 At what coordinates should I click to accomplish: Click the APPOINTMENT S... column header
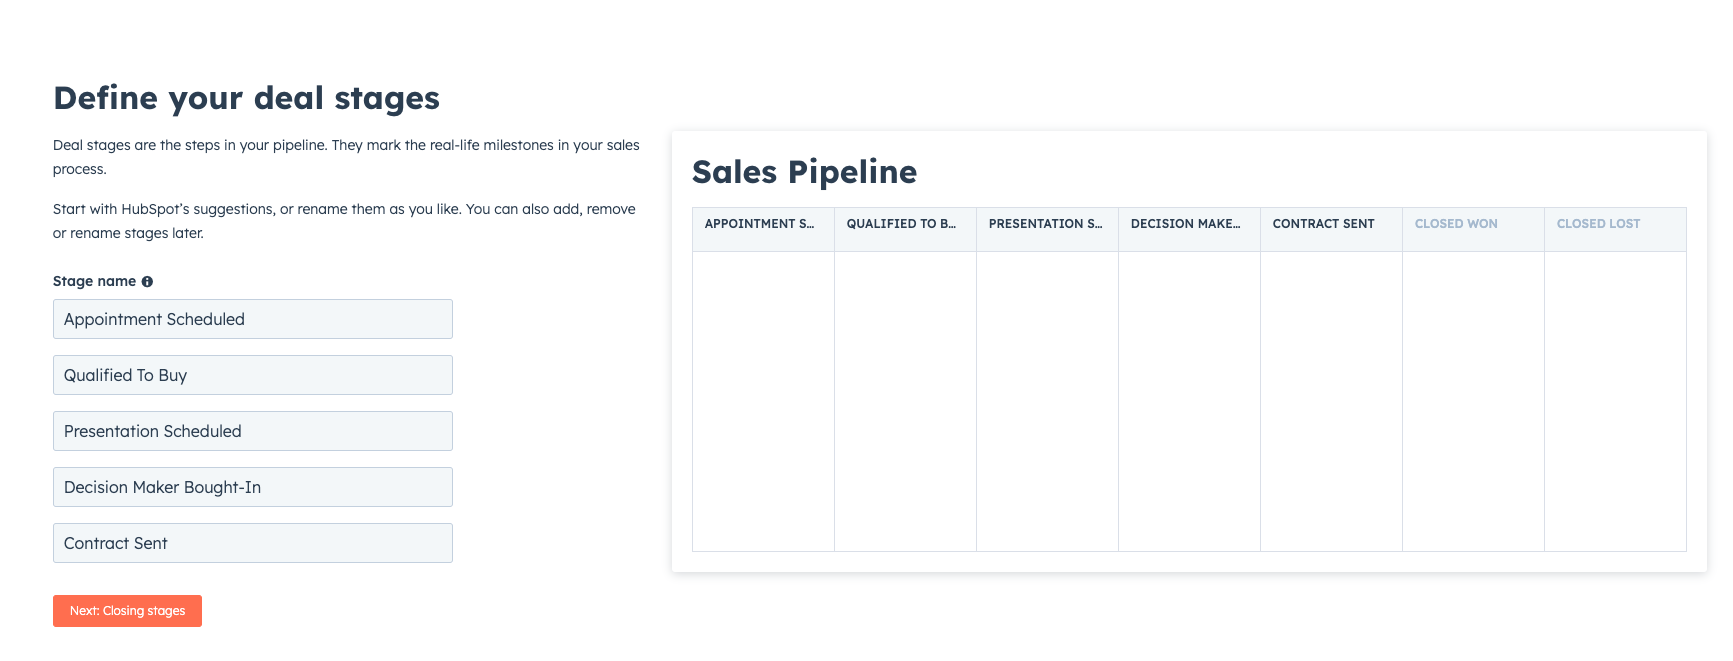coord(762,224)
